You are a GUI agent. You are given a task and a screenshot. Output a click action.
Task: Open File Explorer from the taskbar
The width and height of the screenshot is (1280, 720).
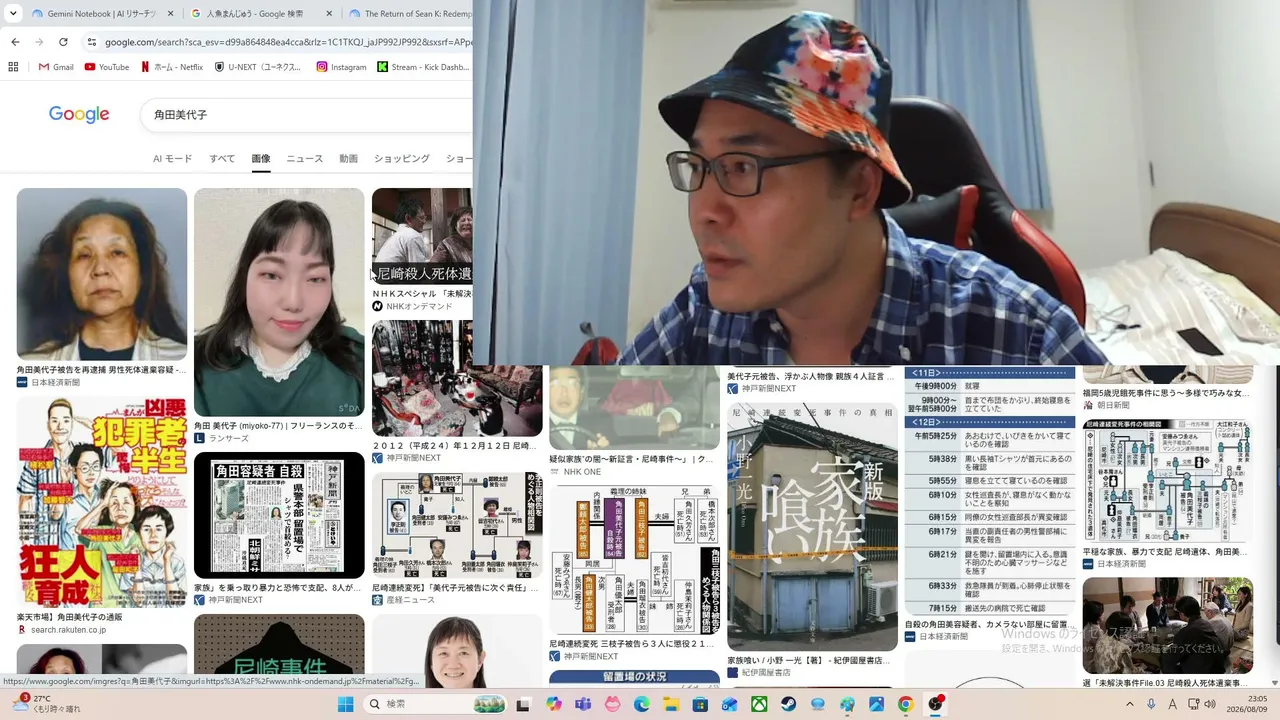pyautogui.click(x=671, y=704)
